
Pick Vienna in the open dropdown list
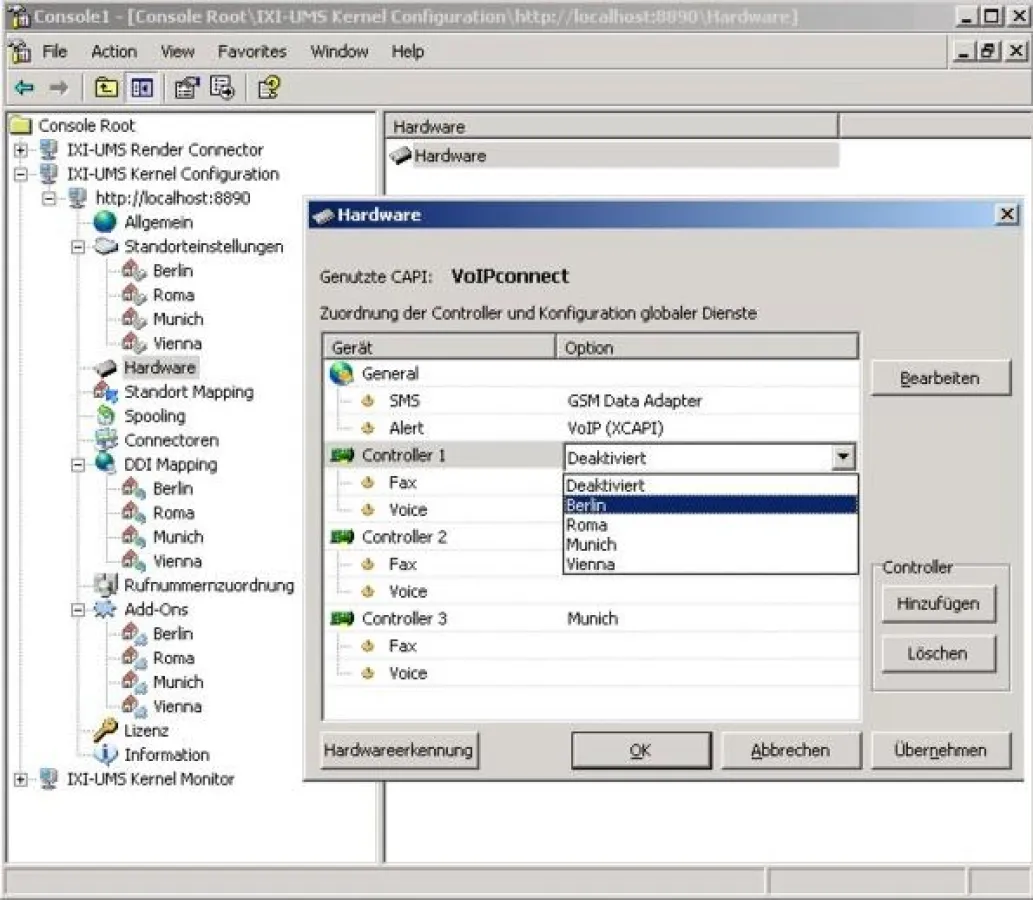(590, 564)
